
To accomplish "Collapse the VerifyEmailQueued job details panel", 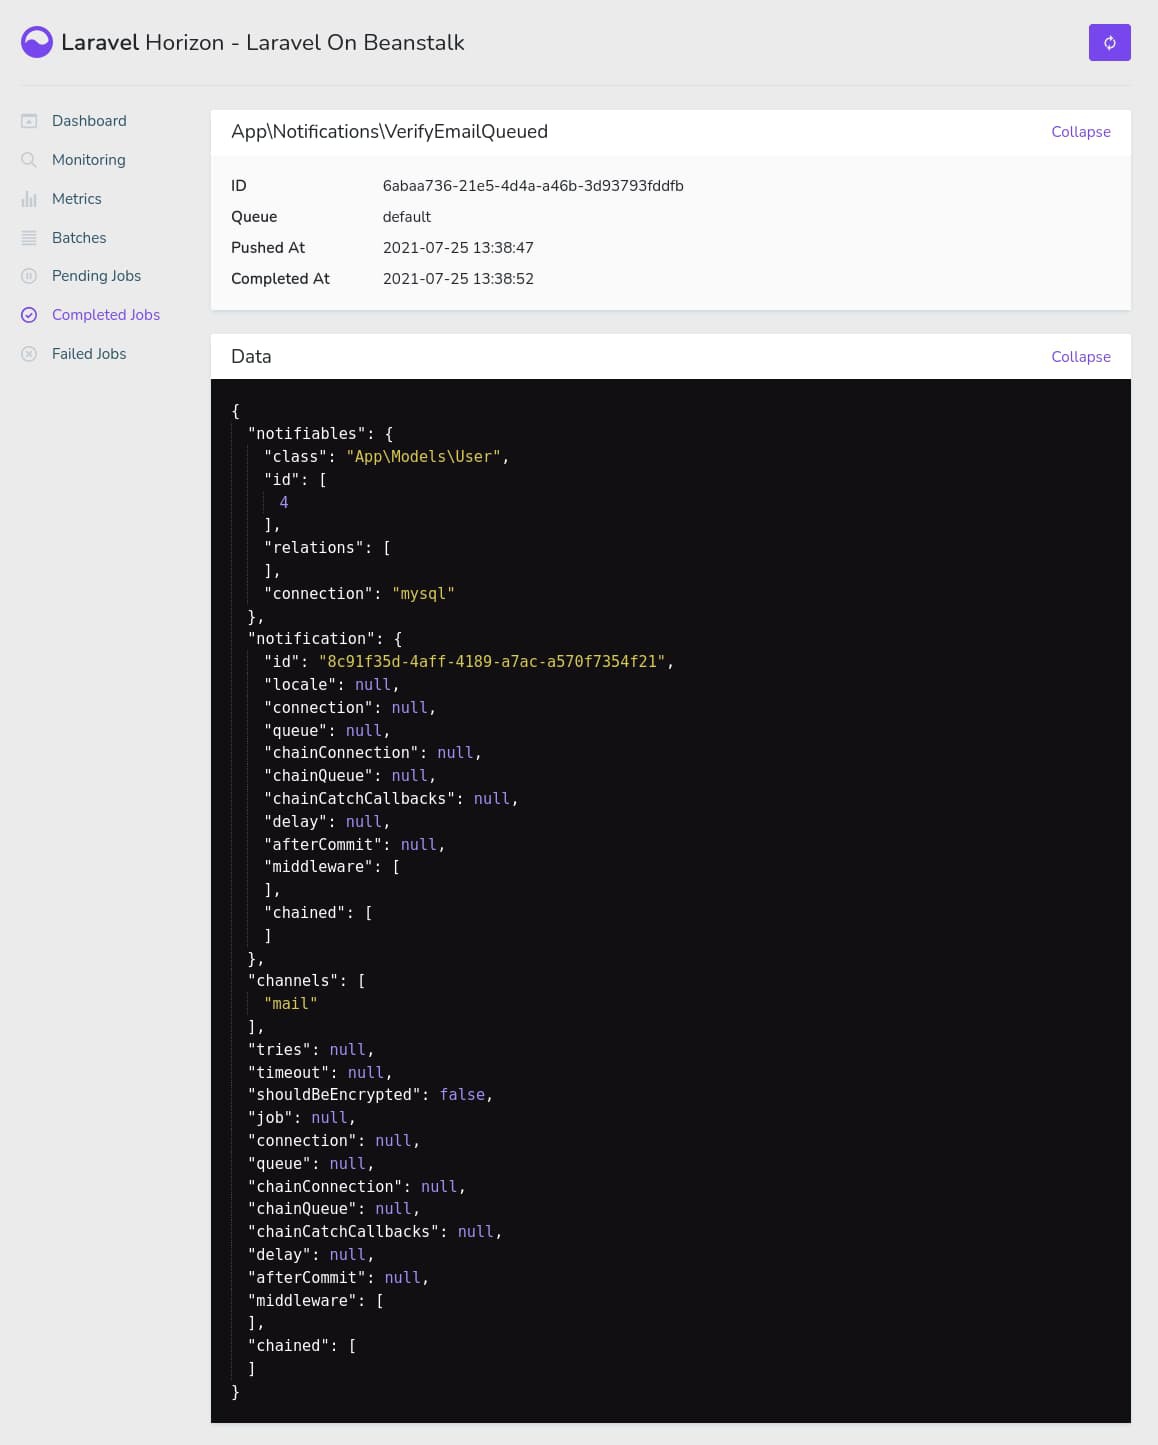I will coord(1080,131).
